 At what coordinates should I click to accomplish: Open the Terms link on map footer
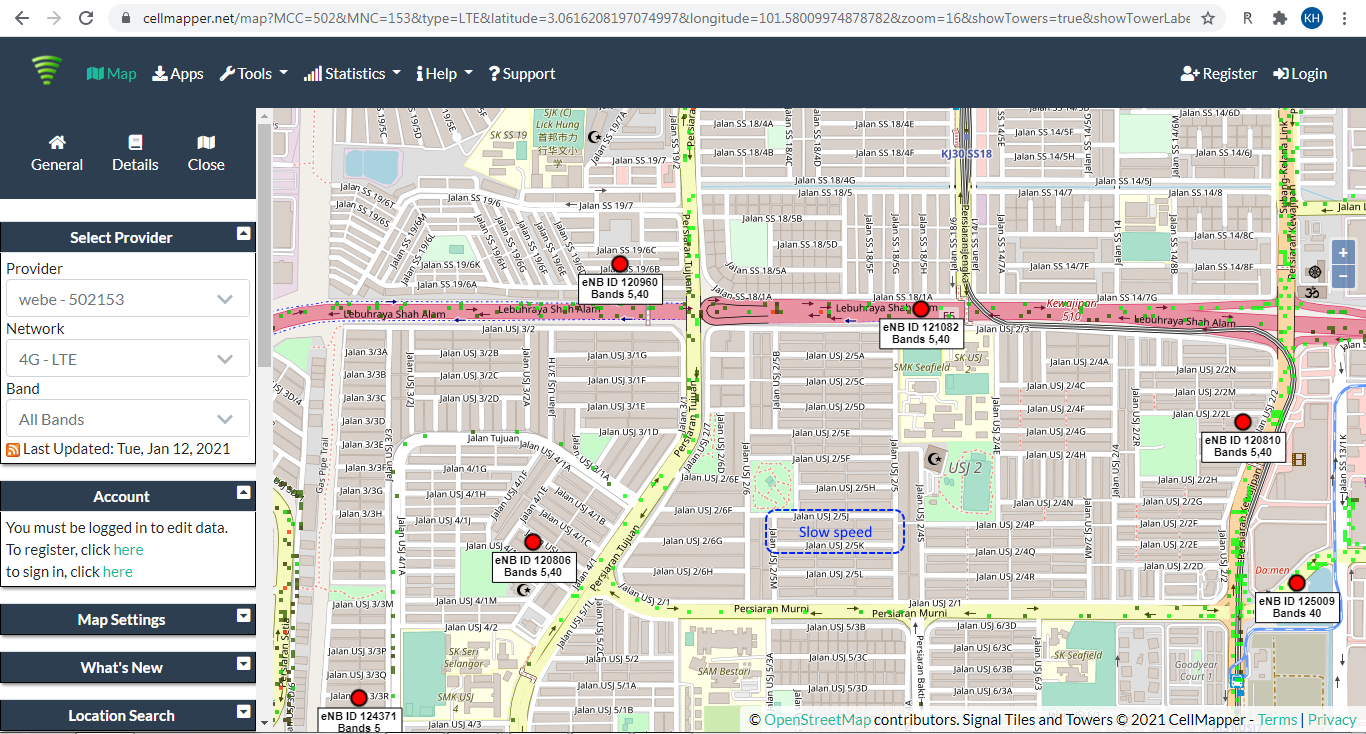(x=1277, y=720)
